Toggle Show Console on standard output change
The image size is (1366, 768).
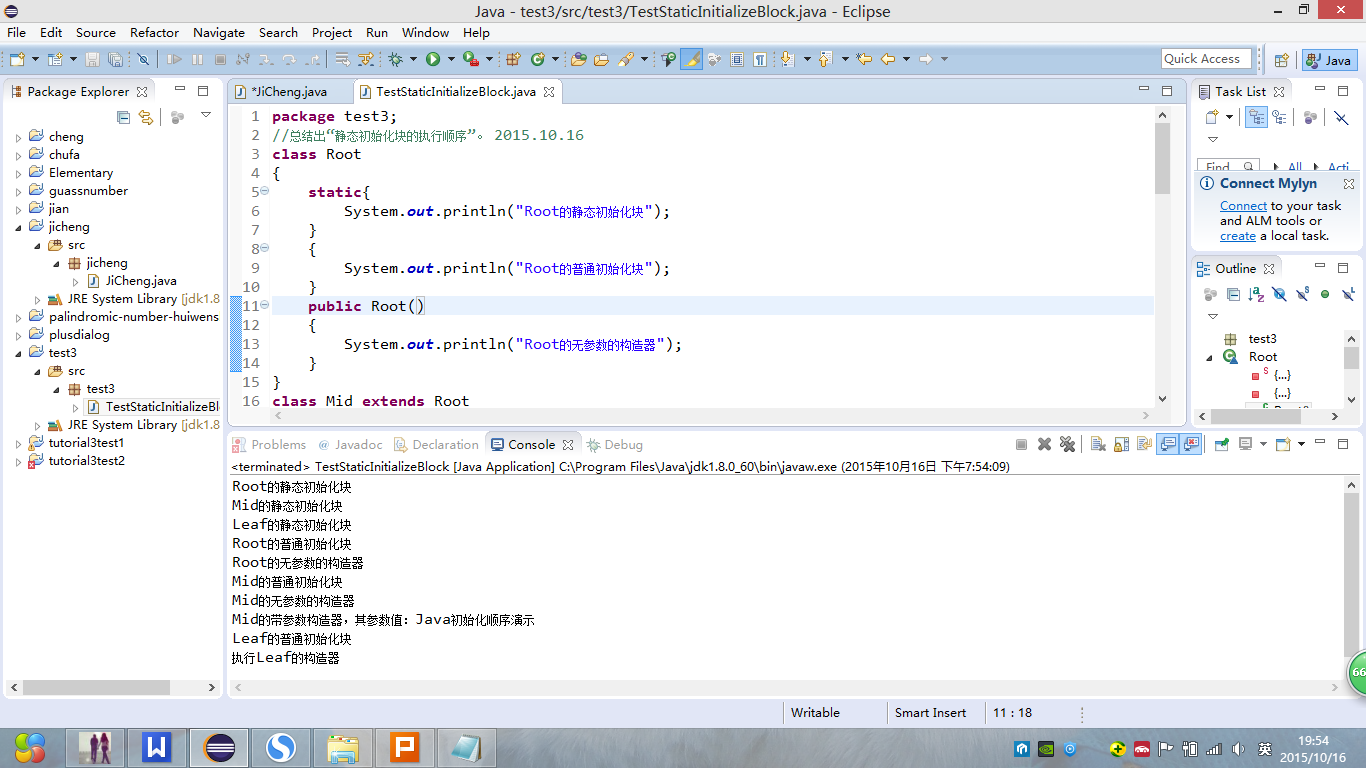[1167, 444]
